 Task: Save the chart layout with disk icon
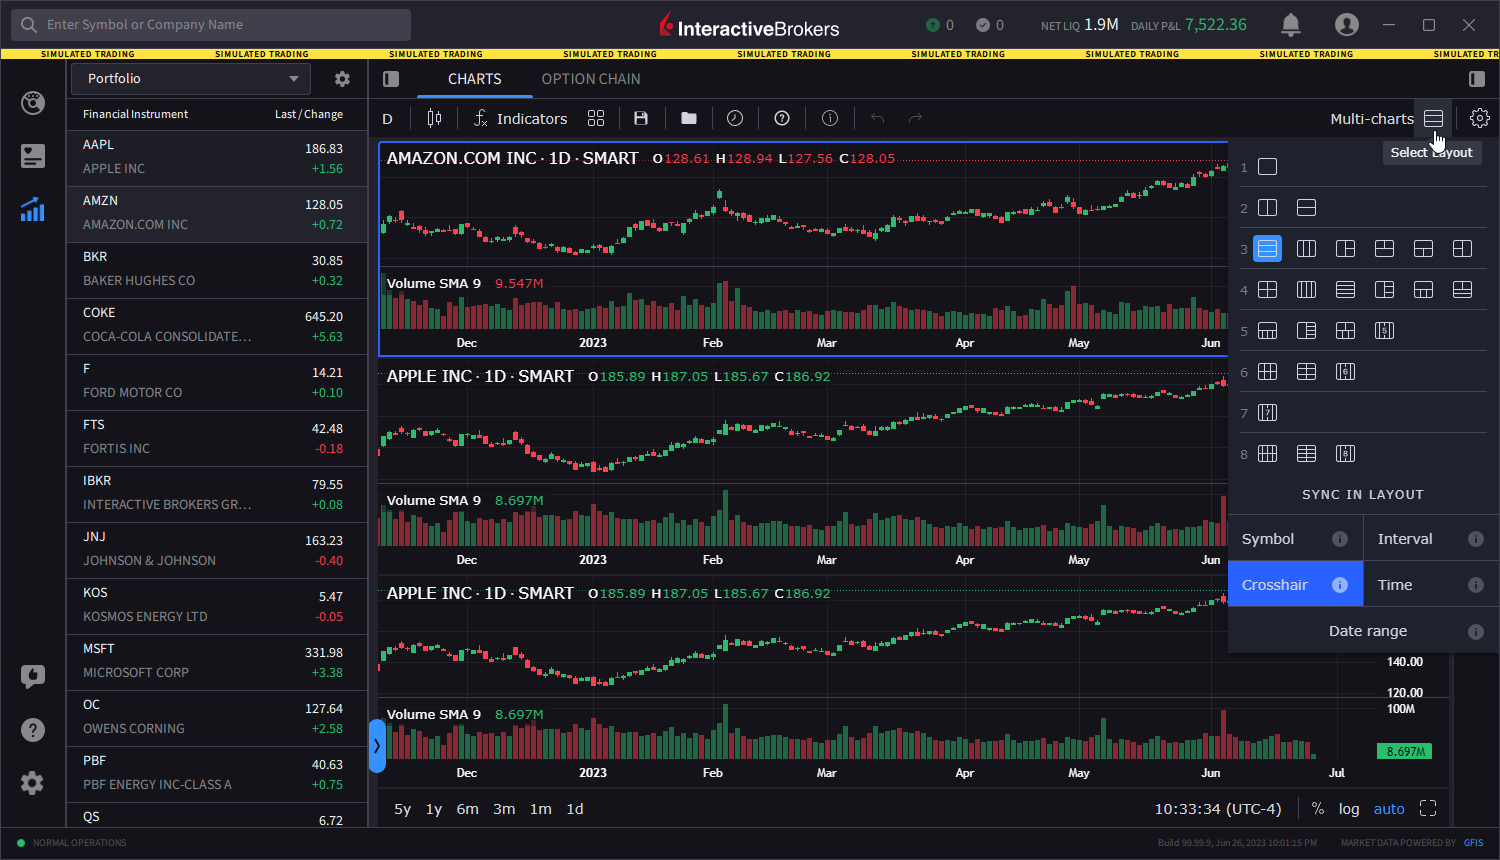pos(641,118)
